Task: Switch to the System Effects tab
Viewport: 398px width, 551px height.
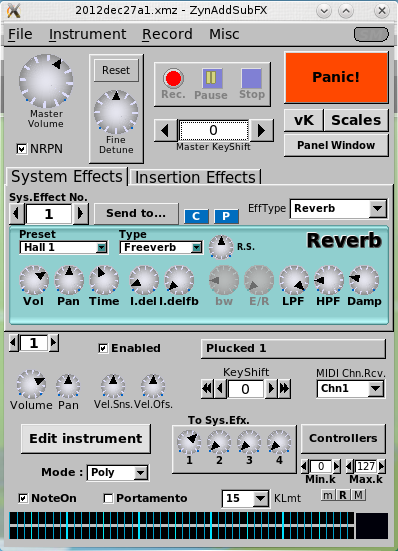Action: point(66,176)
